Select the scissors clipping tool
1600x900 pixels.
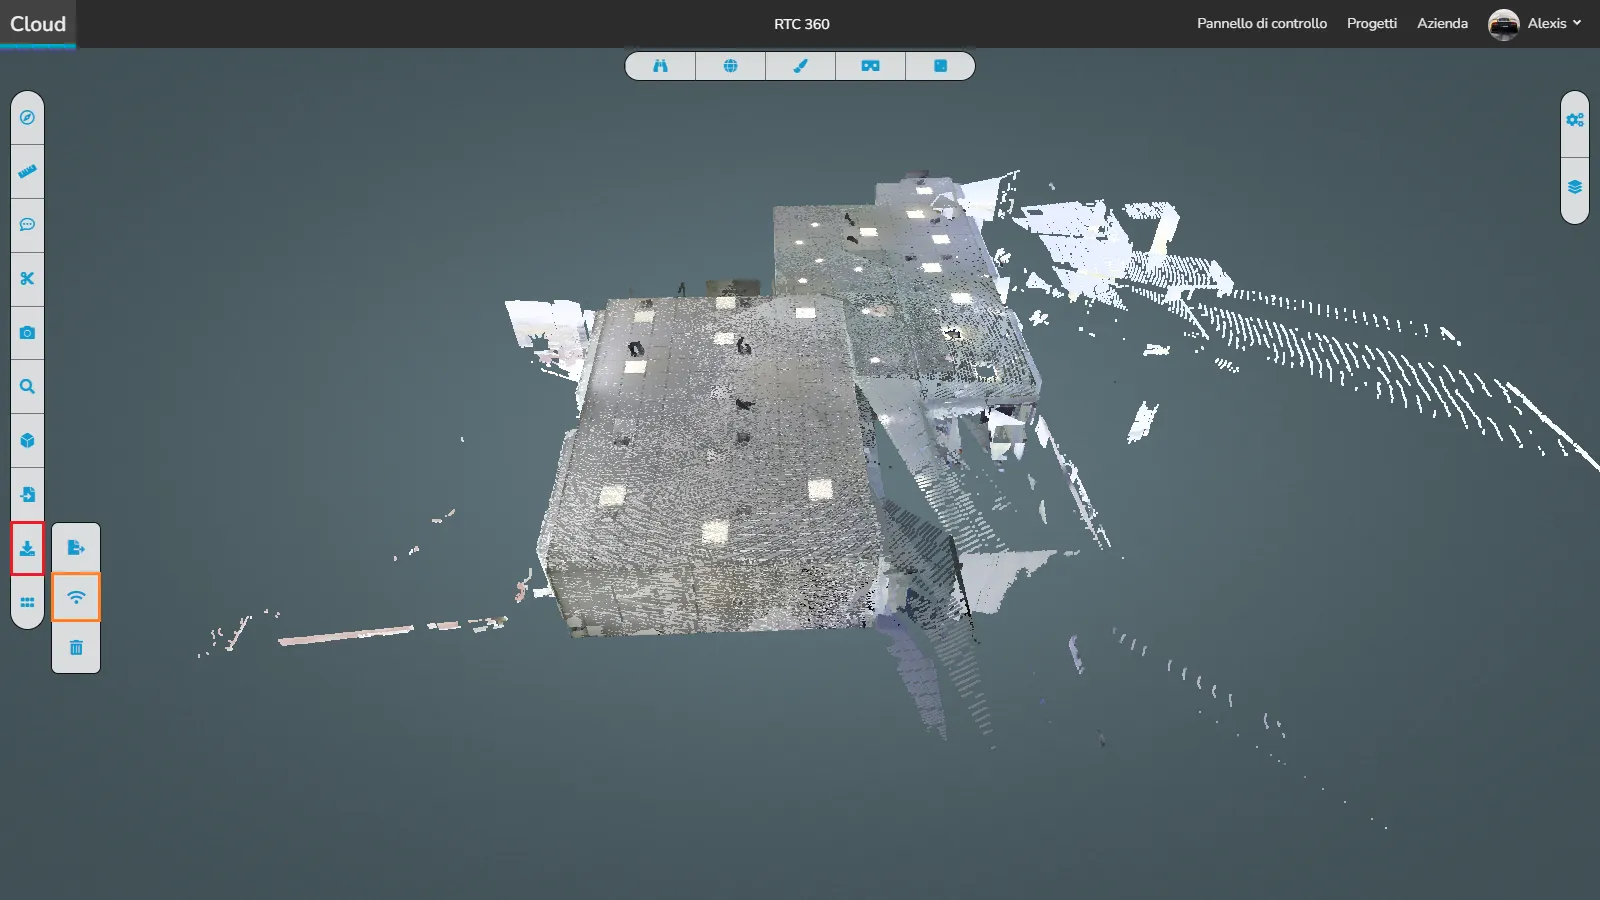(27, 279)
